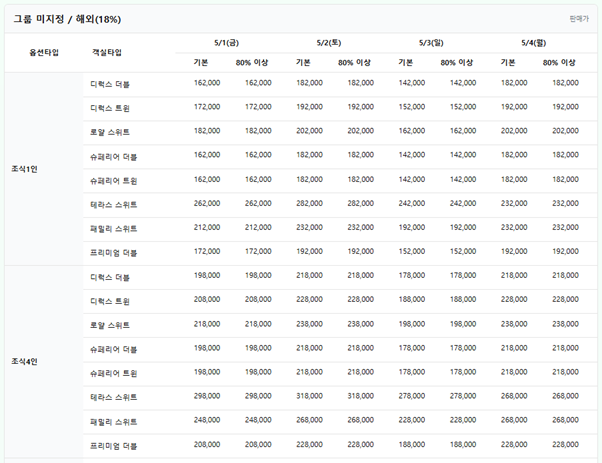The image size is (602, 463).
Task: Click 5/2 기본 price for 조식4인 로얄 스위트
Action: click(x=310, y=325)
